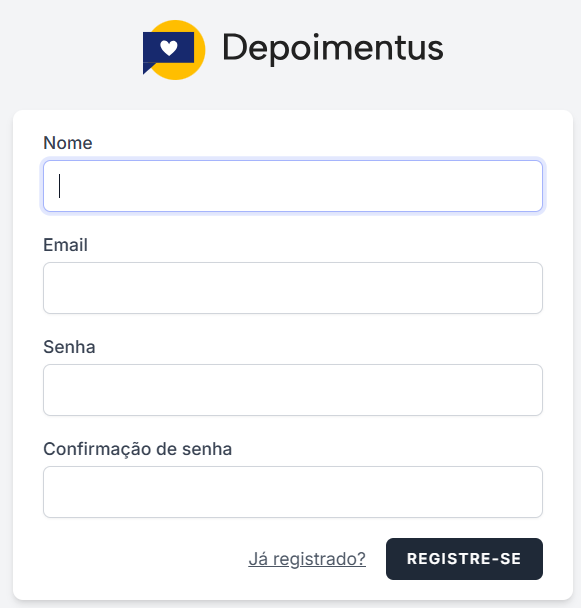Screen dimensions: 581x608
Task: Select the Senha password field
Action: (293, 390)
